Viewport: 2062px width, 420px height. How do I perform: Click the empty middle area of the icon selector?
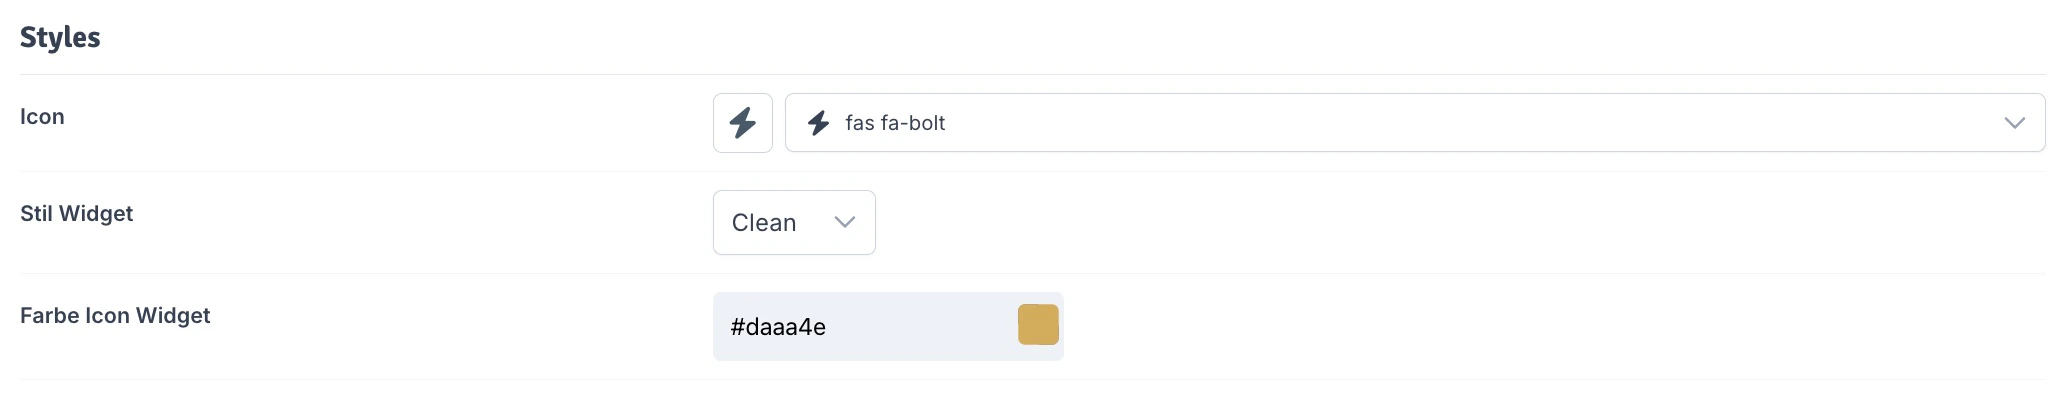point(1450,123)
